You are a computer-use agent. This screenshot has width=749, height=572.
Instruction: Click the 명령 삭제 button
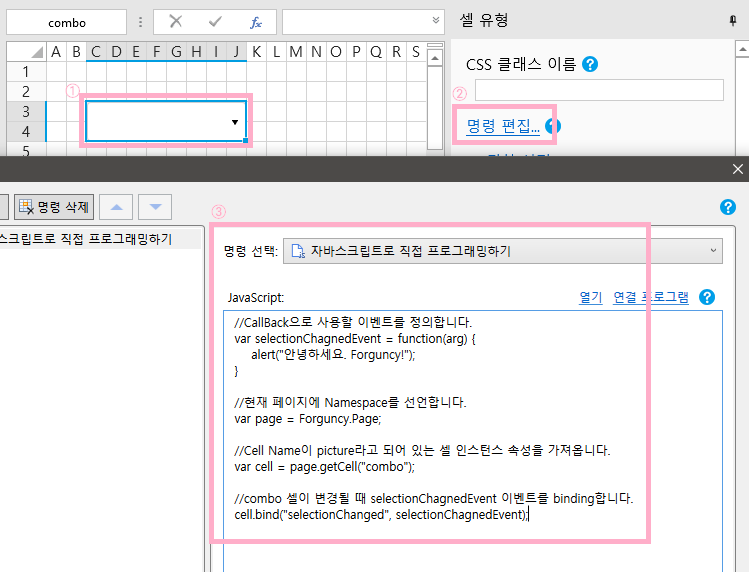coord(54,207)
